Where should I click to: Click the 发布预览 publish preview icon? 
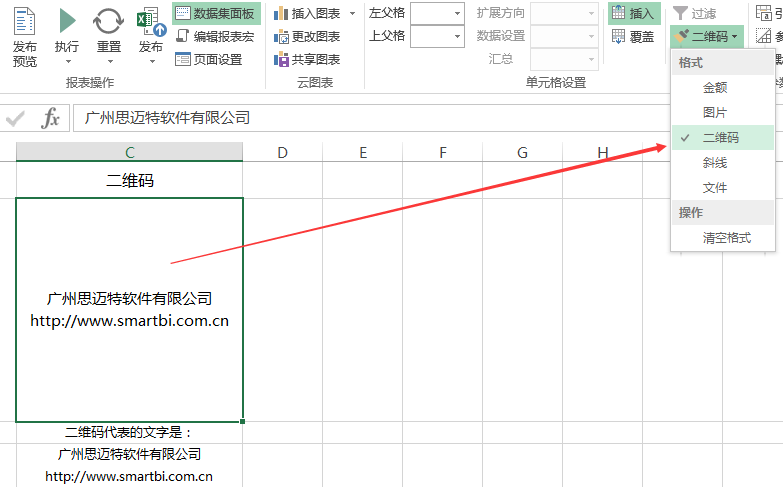click(24, 21)
